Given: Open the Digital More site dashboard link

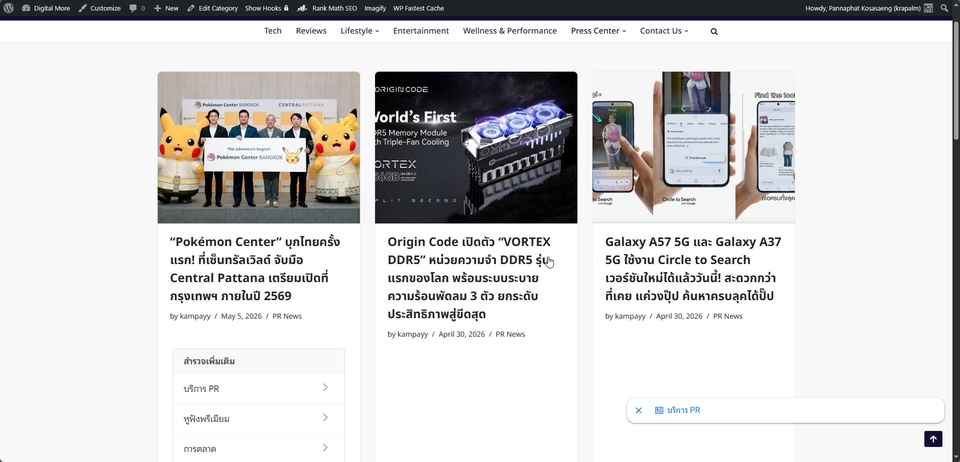Looking at the screenshot, I should (x=46, y=9).
